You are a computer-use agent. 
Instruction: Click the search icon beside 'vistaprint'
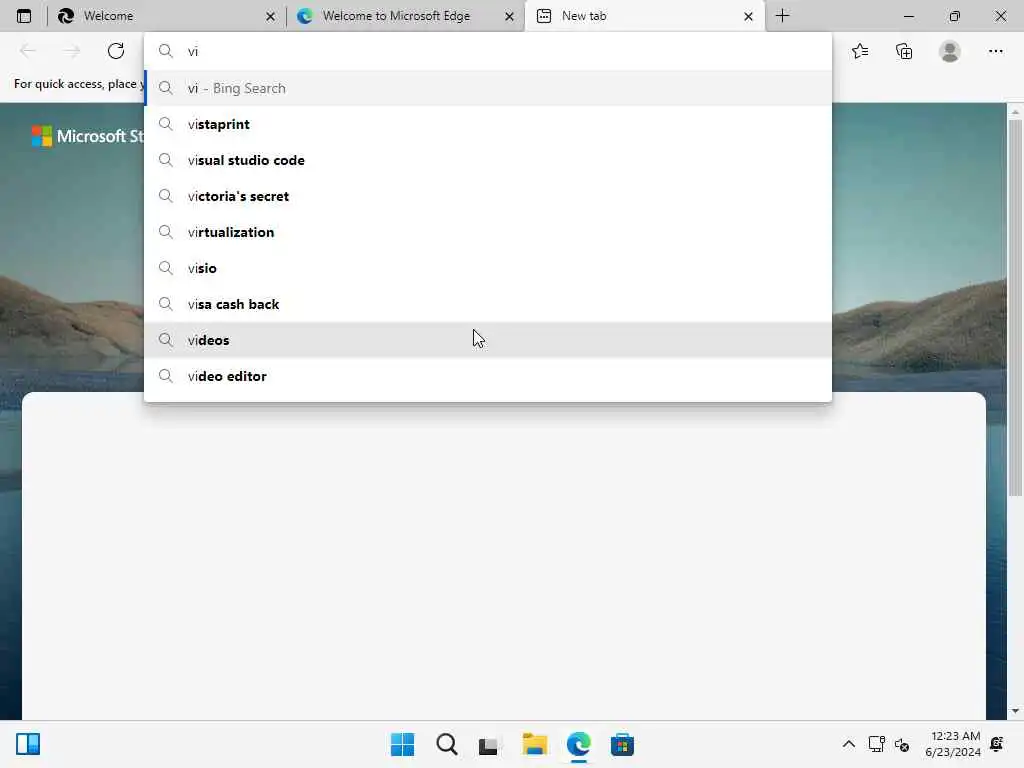pos(166,124)
